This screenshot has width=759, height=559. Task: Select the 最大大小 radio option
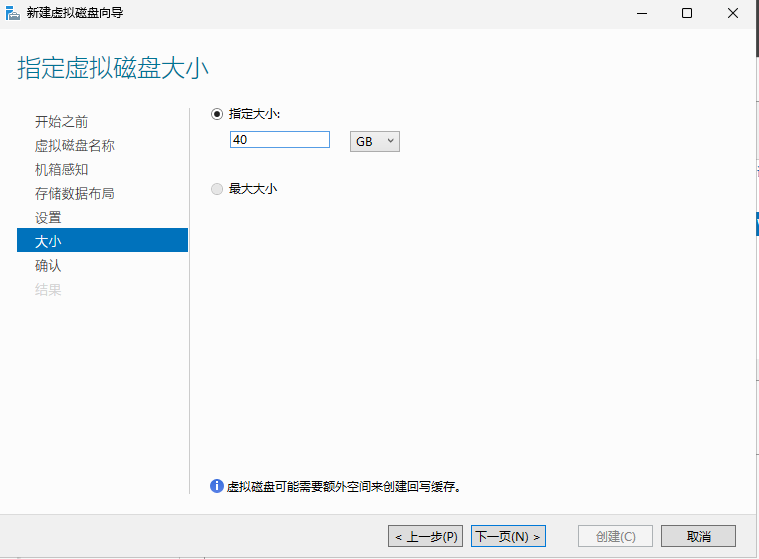click(217, 189)
